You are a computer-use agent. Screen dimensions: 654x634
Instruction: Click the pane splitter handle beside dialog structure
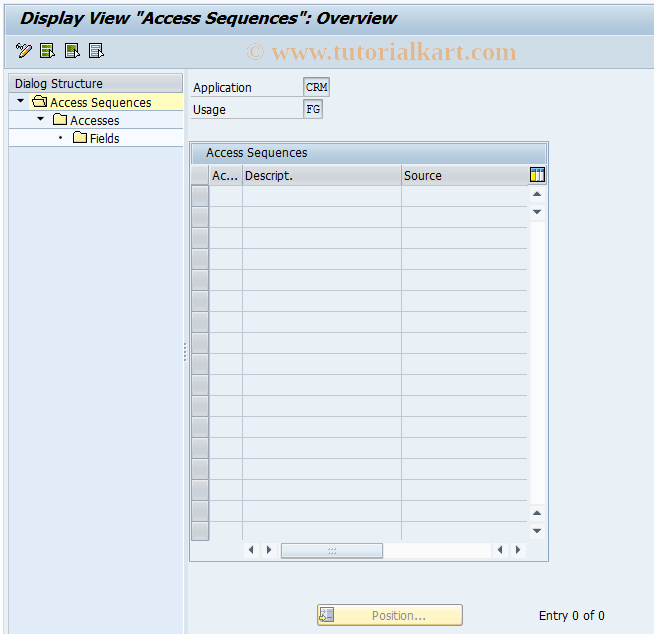(x=185, y=352)
